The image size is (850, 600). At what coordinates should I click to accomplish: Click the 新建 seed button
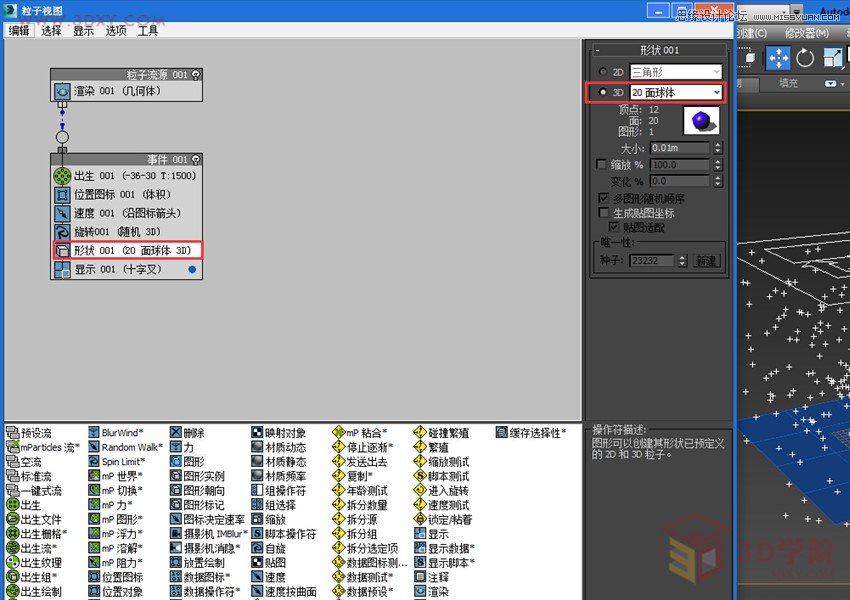click(706, 259)
